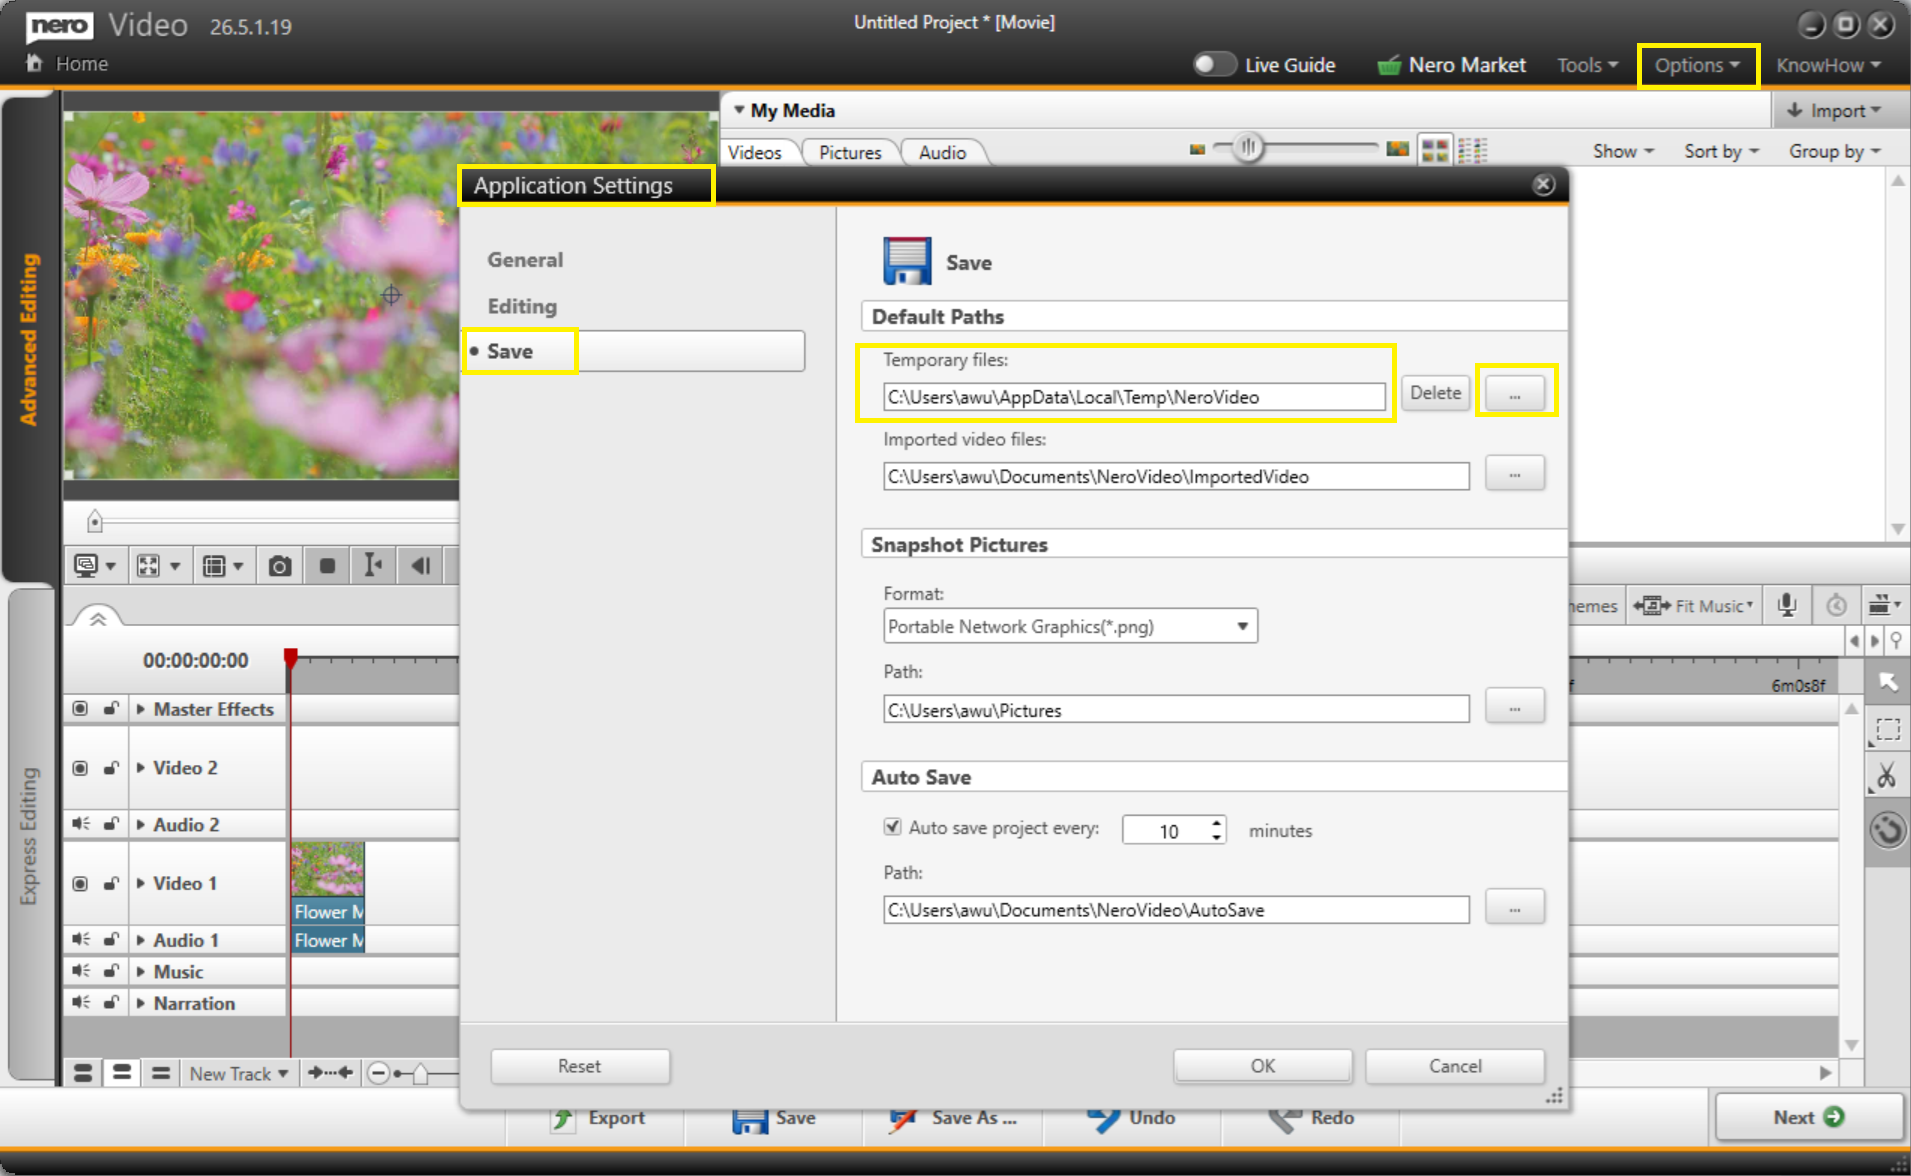Screen dimensions: 1911x1176
Task: Mute the Audio 2 track
Action: [x=80, y=824]
